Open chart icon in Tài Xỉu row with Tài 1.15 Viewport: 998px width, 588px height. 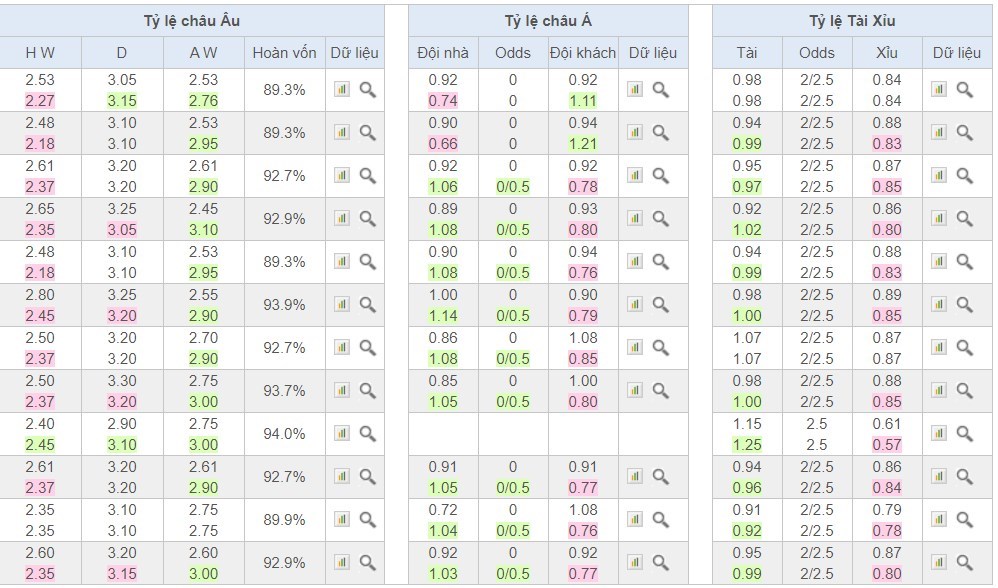(x=939, y=433)
